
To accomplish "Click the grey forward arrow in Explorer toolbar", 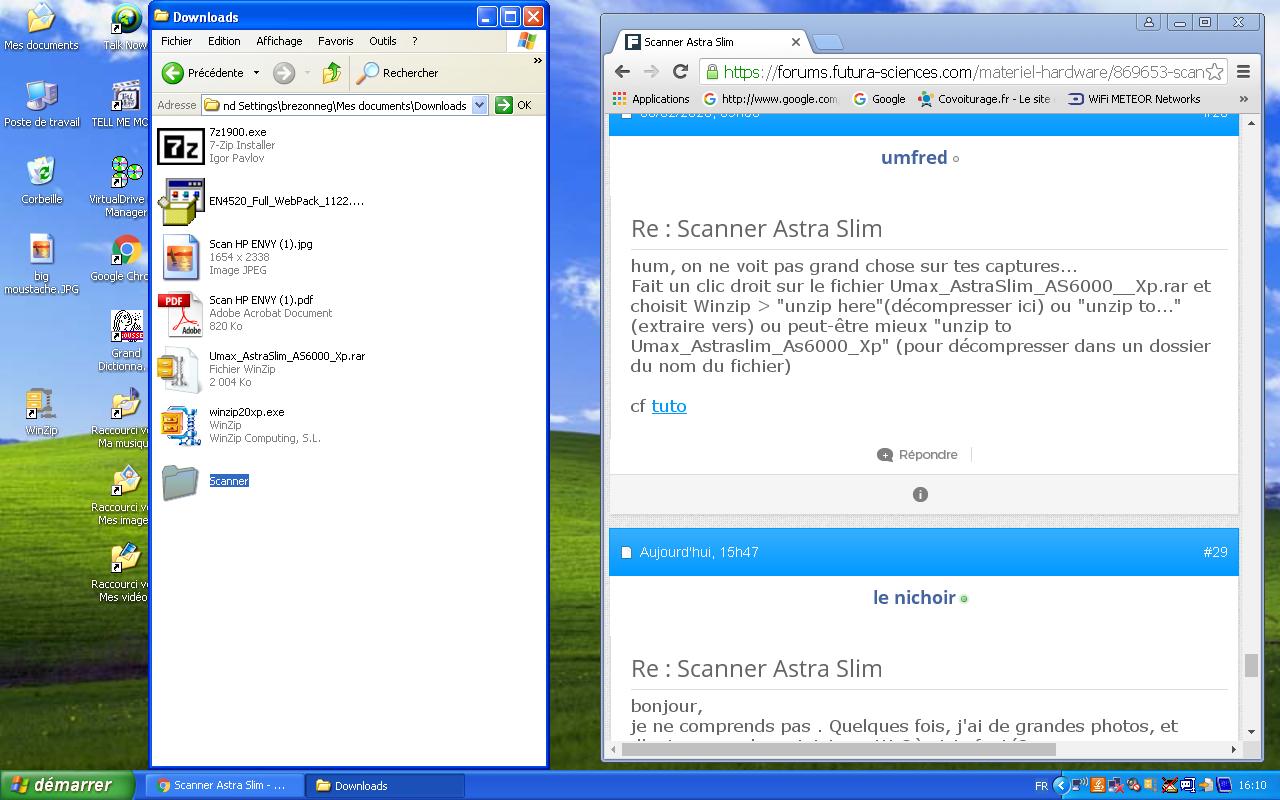I will [x=284, y=73].
